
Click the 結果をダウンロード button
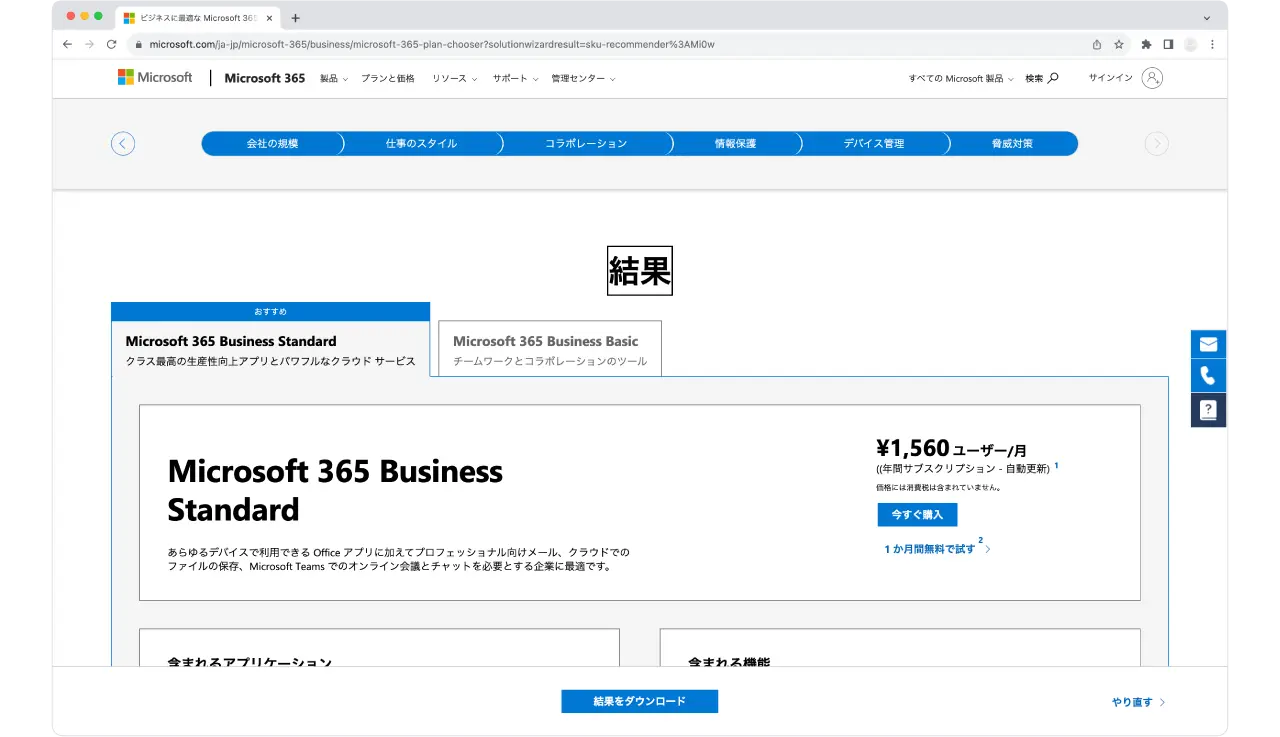pyautogui.click(x=640, y=701)
